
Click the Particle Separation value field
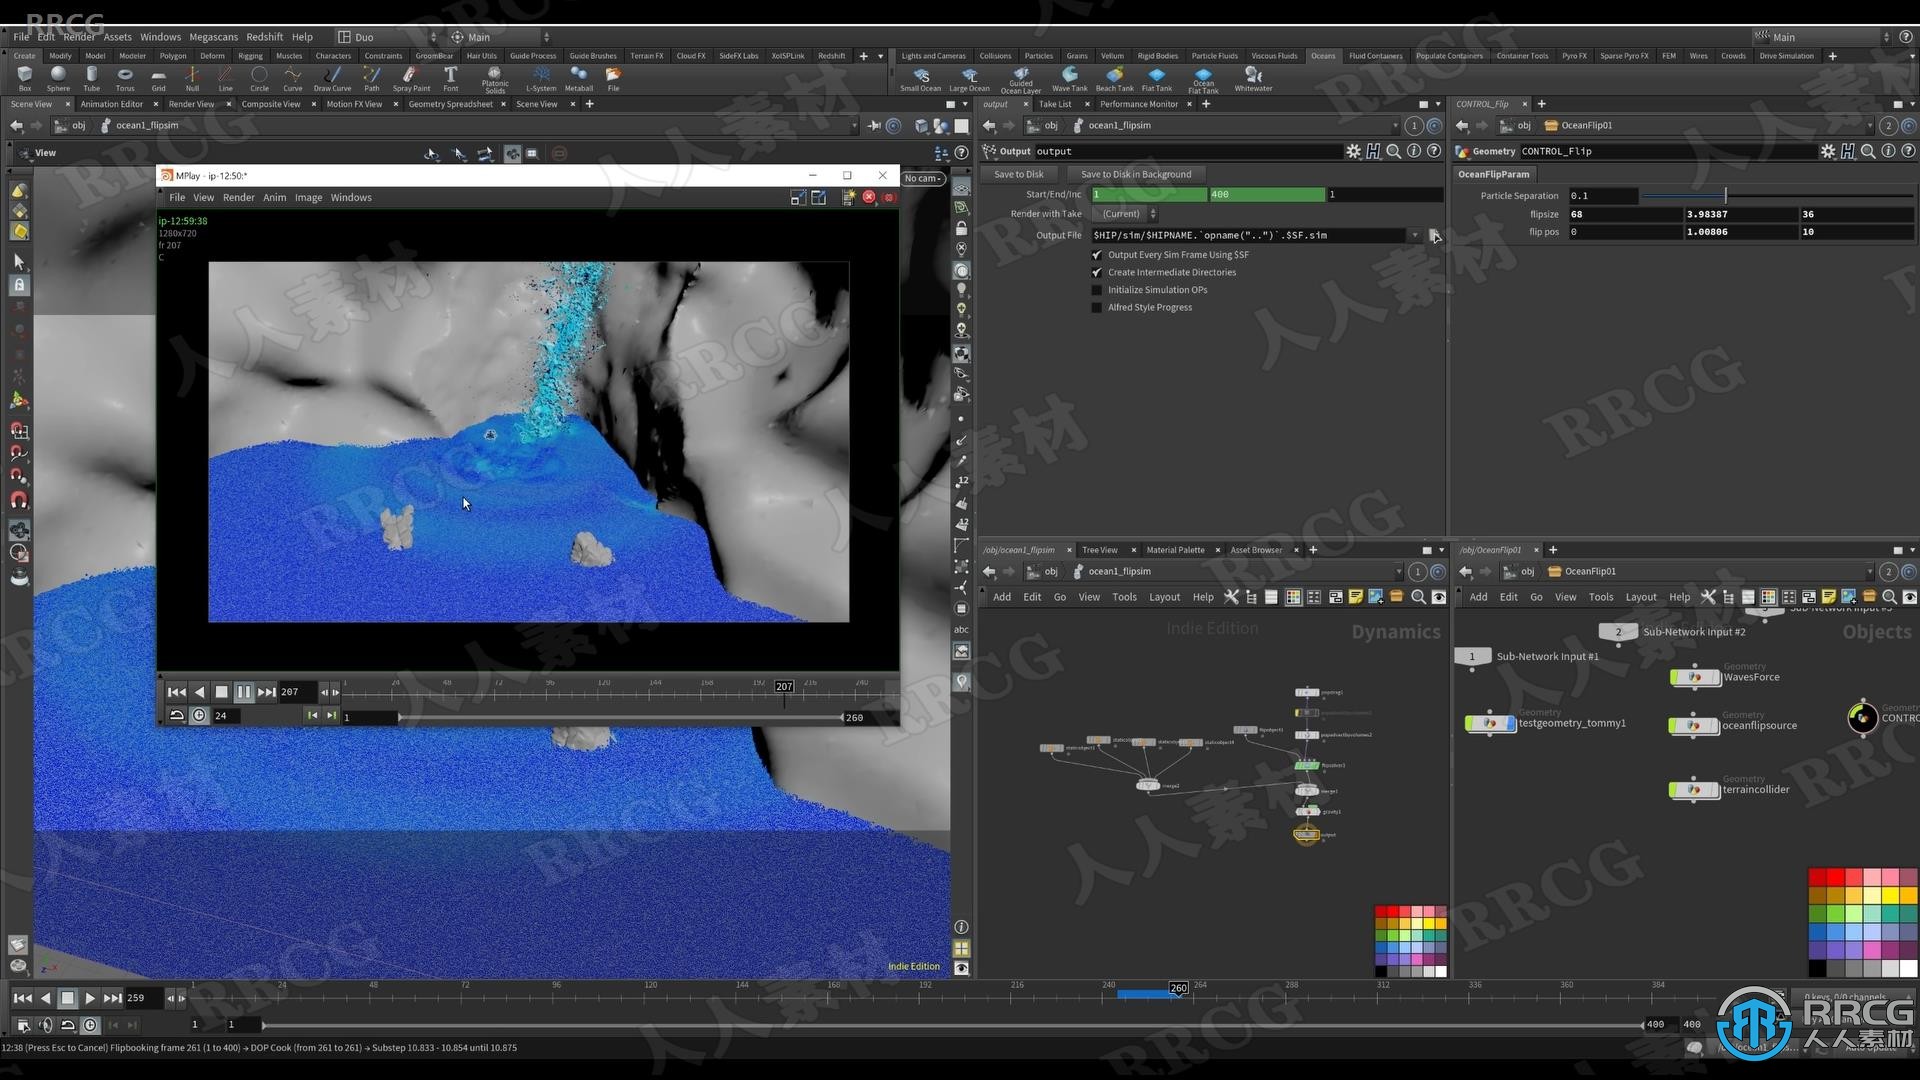click(x=1603, y=196)
